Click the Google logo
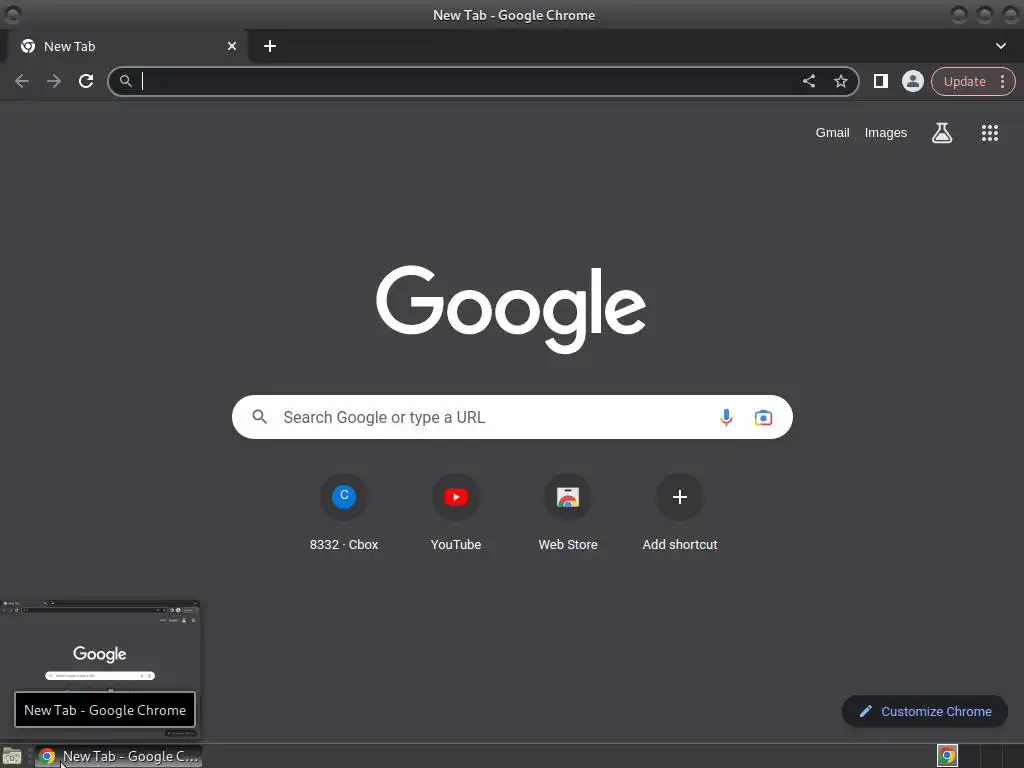 point(511,310)
